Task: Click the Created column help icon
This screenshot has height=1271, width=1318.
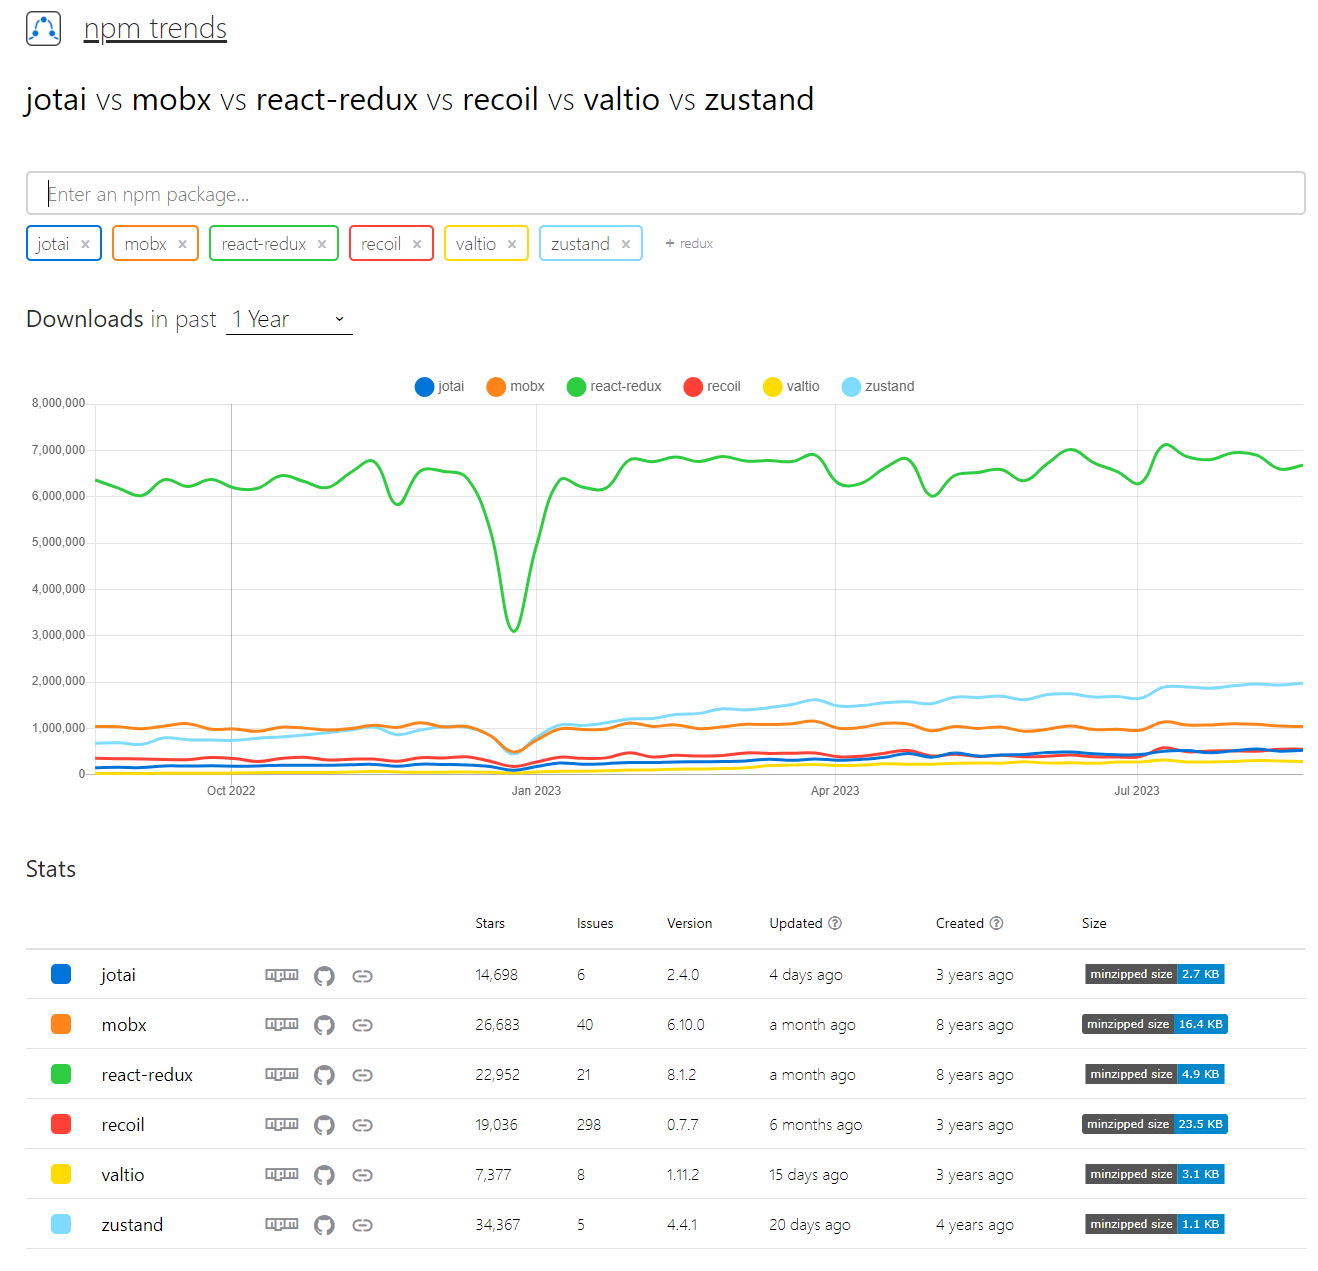Action: (996, 924)
